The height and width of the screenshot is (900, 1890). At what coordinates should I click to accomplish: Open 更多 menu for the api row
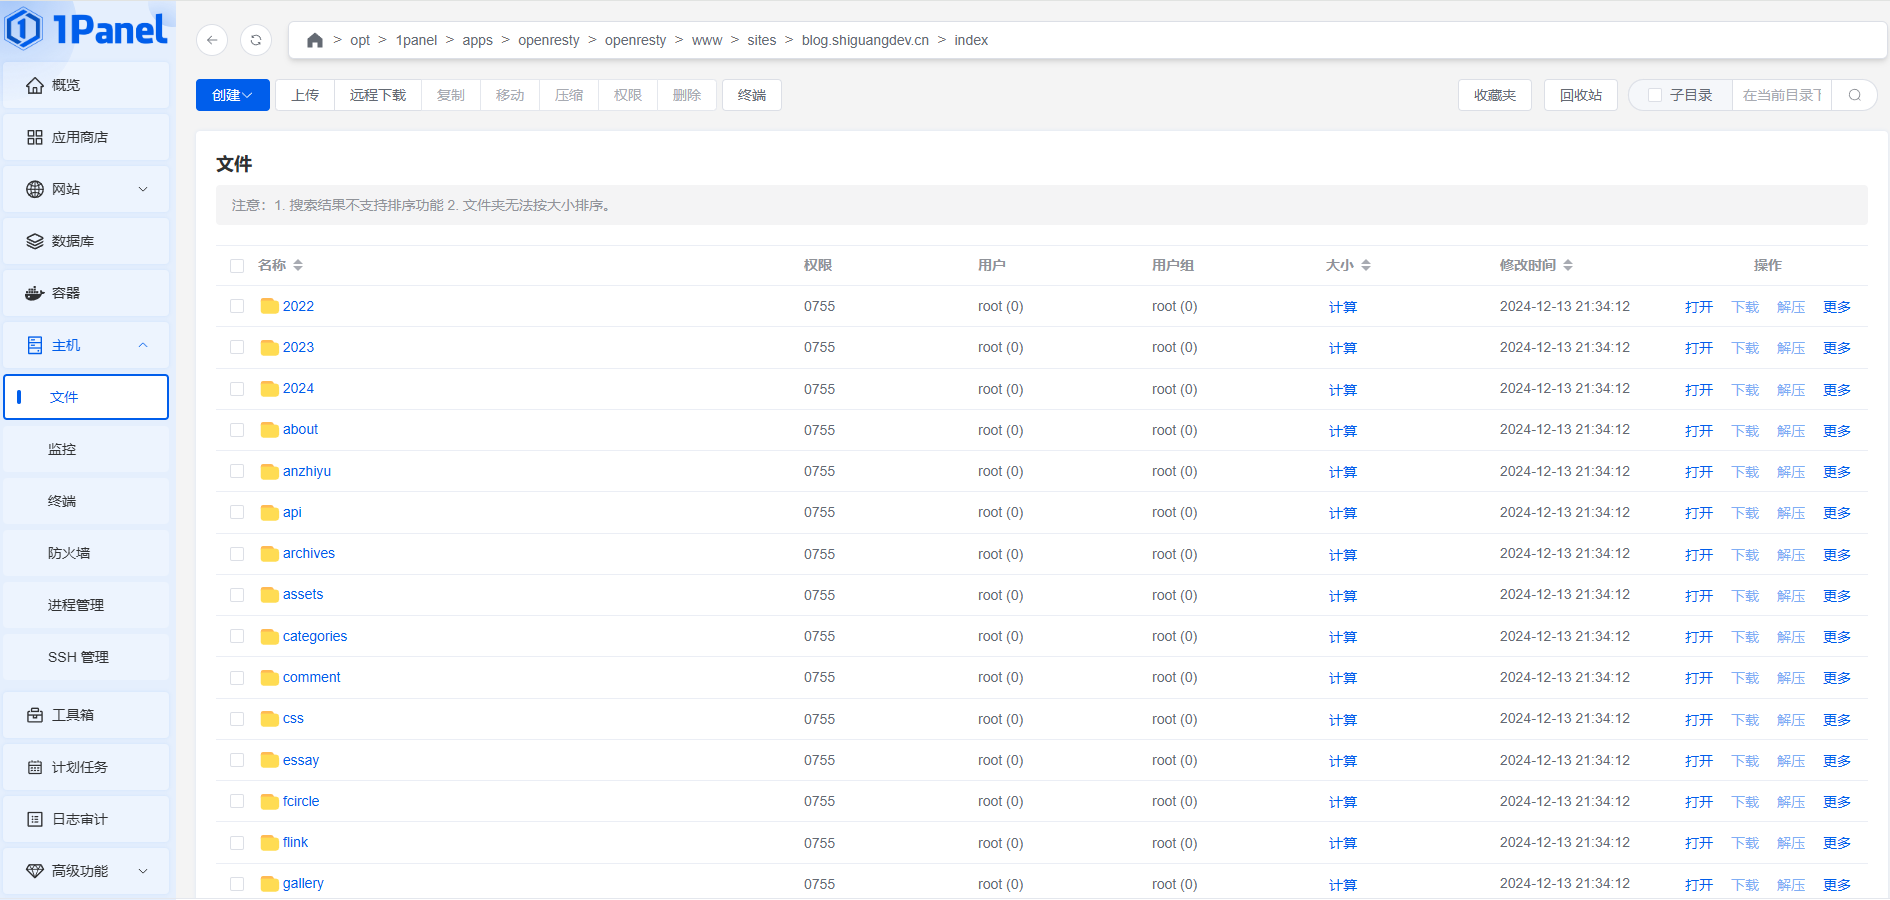[1837, 513]
